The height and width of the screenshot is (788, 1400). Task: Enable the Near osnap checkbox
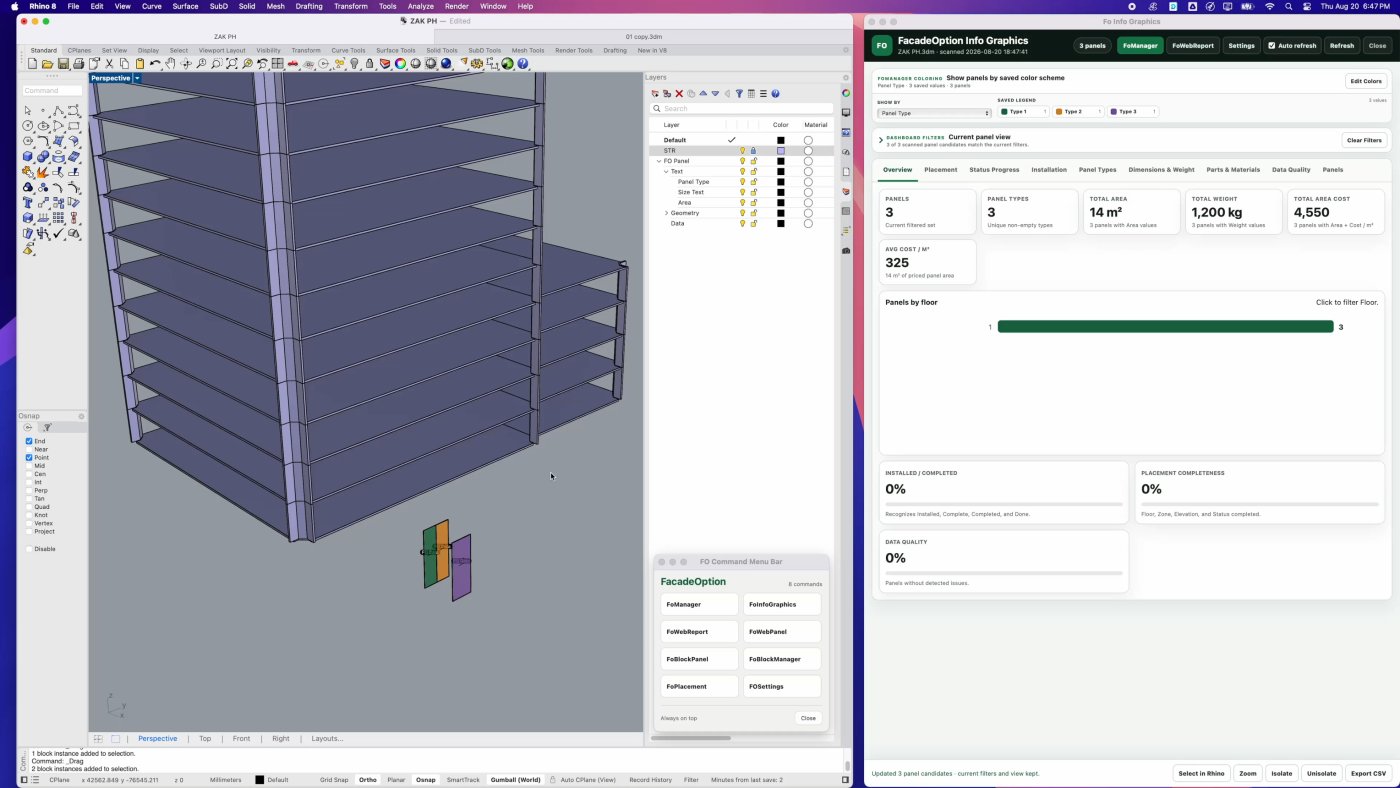coord(29,449)
